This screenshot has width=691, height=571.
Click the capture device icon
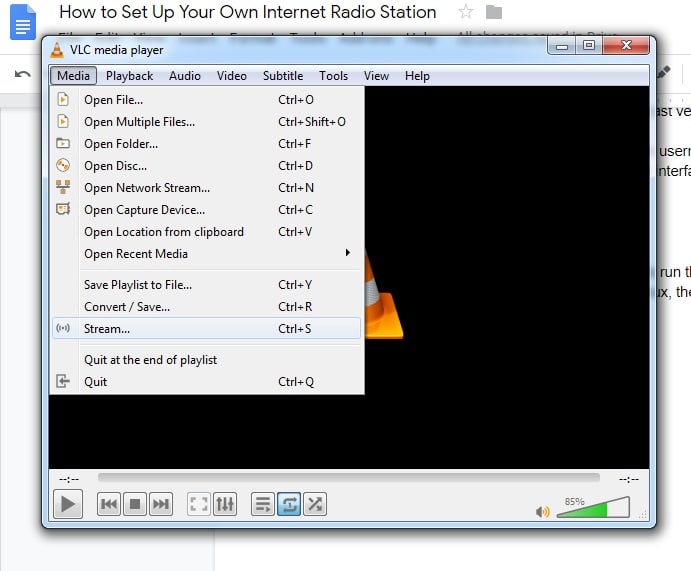[63, 209]
